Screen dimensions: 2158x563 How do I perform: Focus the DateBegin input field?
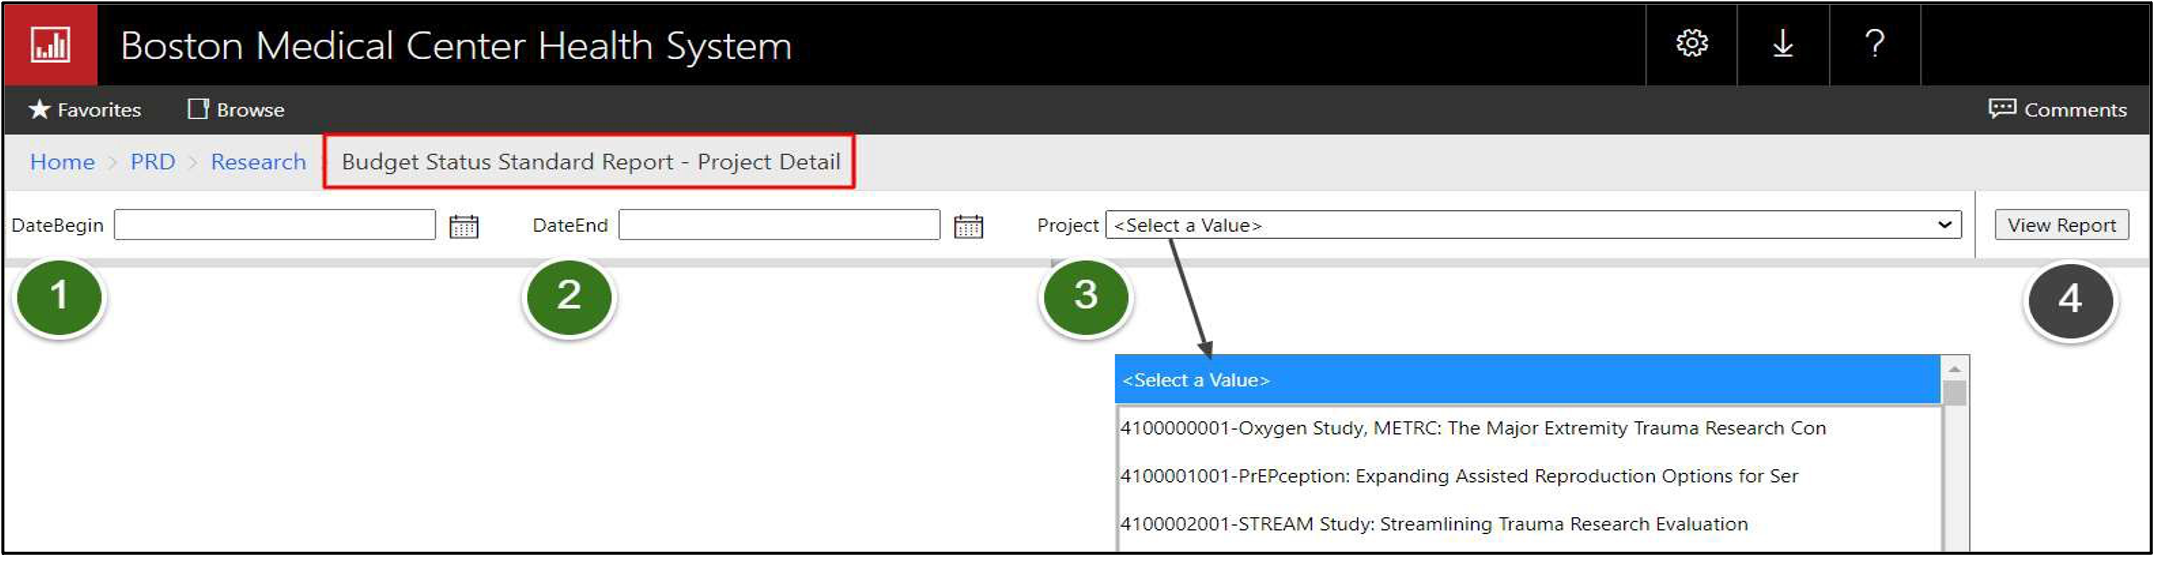pyautogui.click(x=275, y=225)
